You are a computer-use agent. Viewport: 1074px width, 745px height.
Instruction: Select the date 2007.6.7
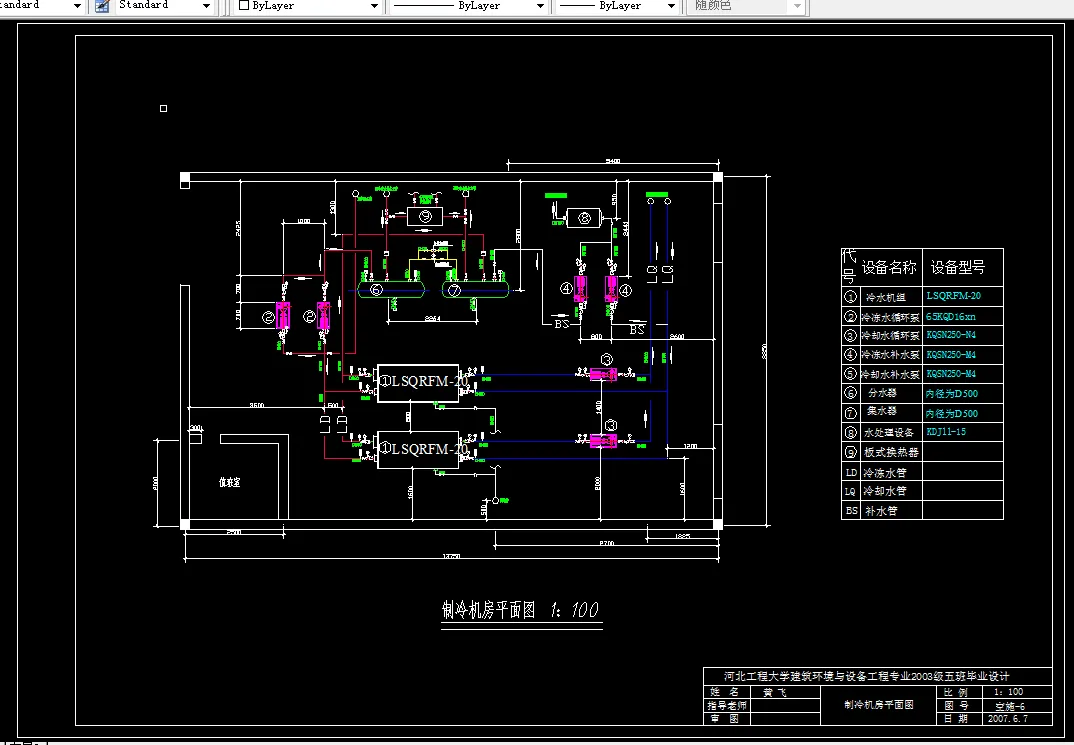[1008, 719]
